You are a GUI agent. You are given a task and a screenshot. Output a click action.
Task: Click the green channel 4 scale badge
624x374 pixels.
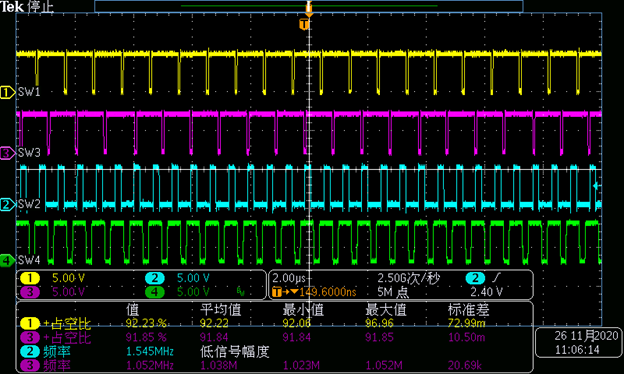155,292
